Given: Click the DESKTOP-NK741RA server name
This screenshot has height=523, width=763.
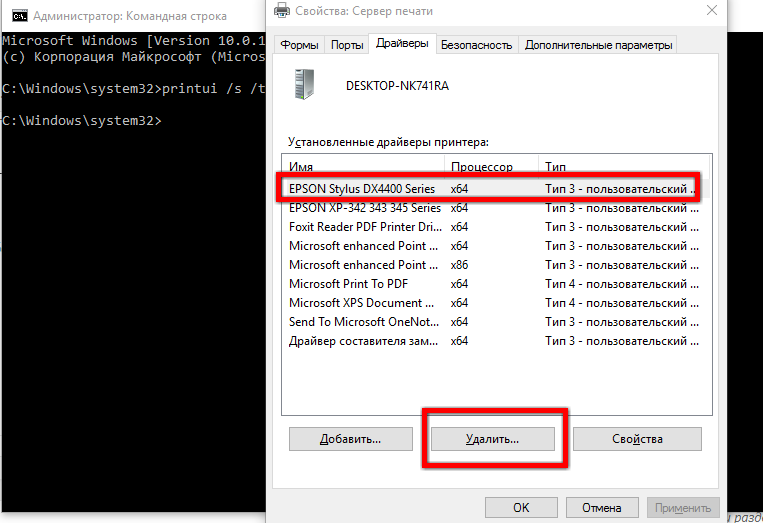Looking at the screenshot, I should coord(397,86).
